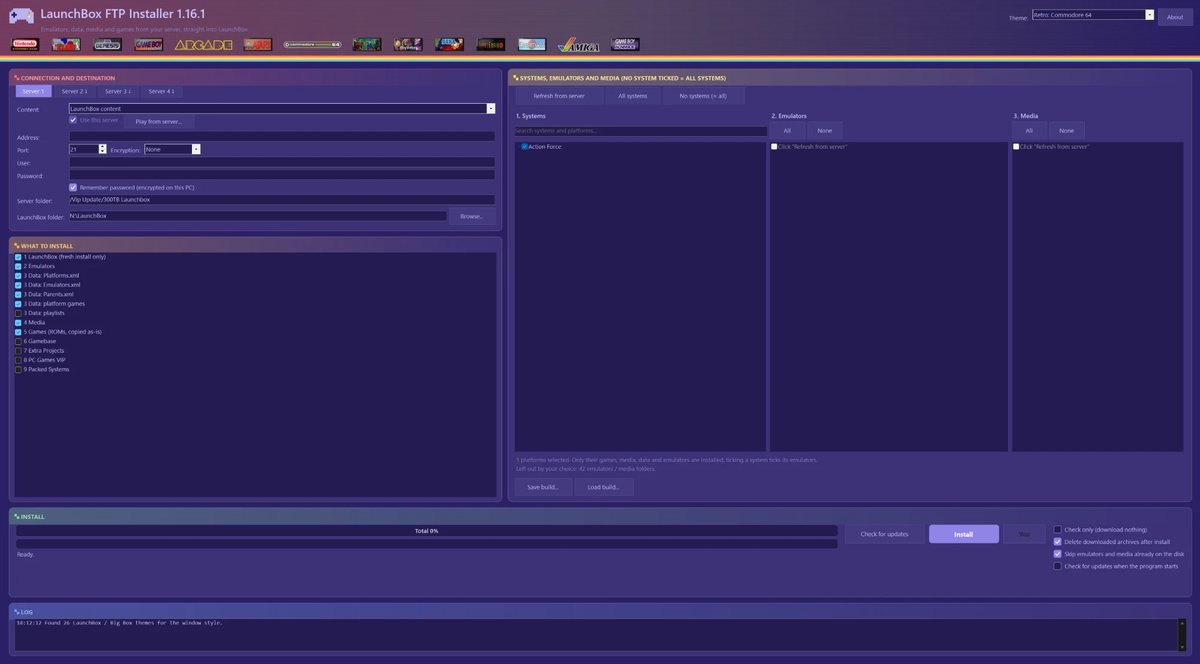Select the logo right after Commodore 64
The width and height of the screenshot is (1200, 664).
click(x=367, y=44)
